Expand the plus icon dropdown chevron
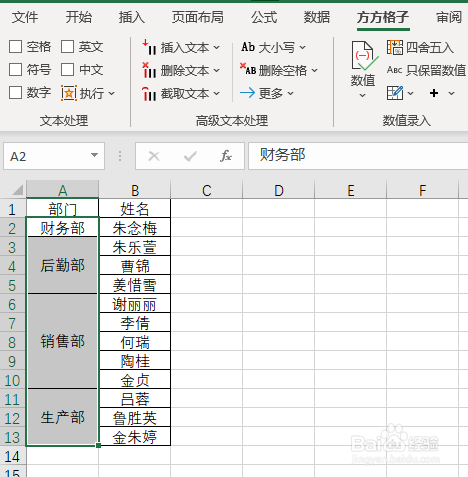468x477 pixels. [x=451, y=93]
